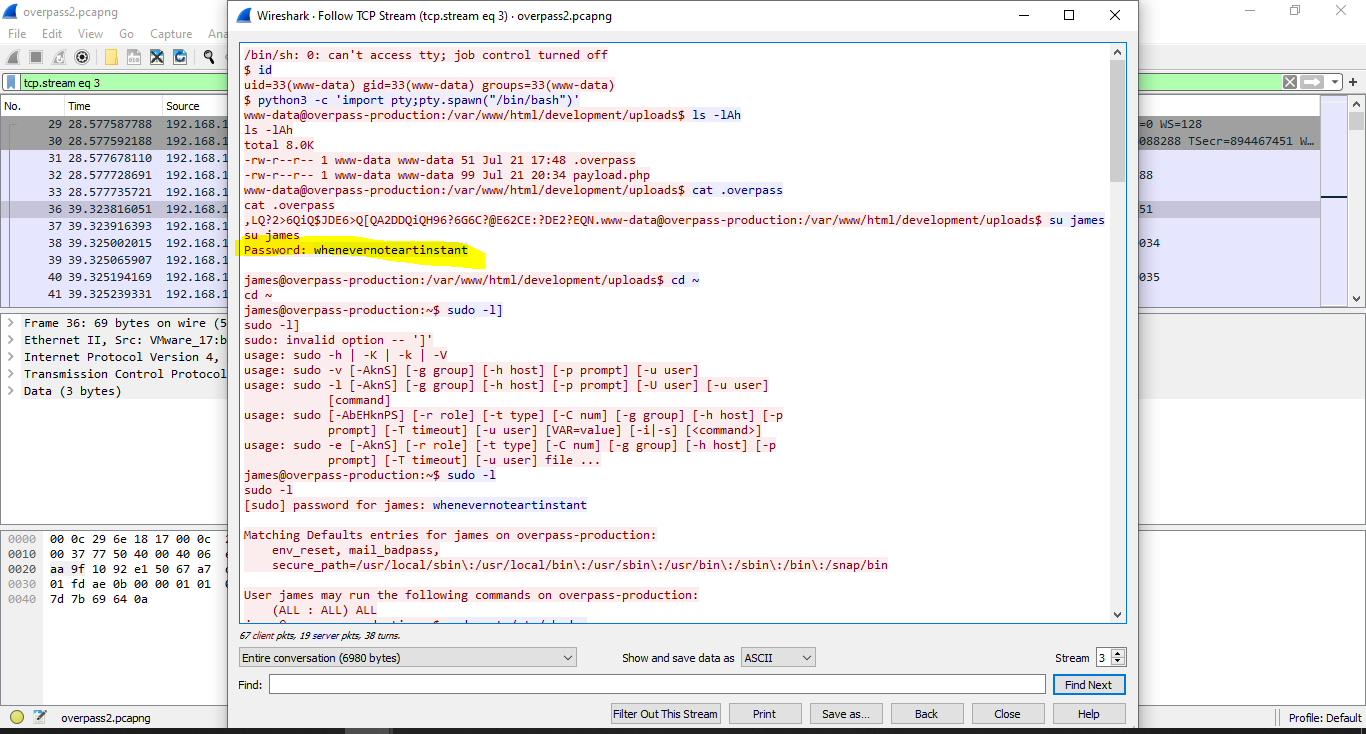Open a capture file folder icon

pos(111,57)
